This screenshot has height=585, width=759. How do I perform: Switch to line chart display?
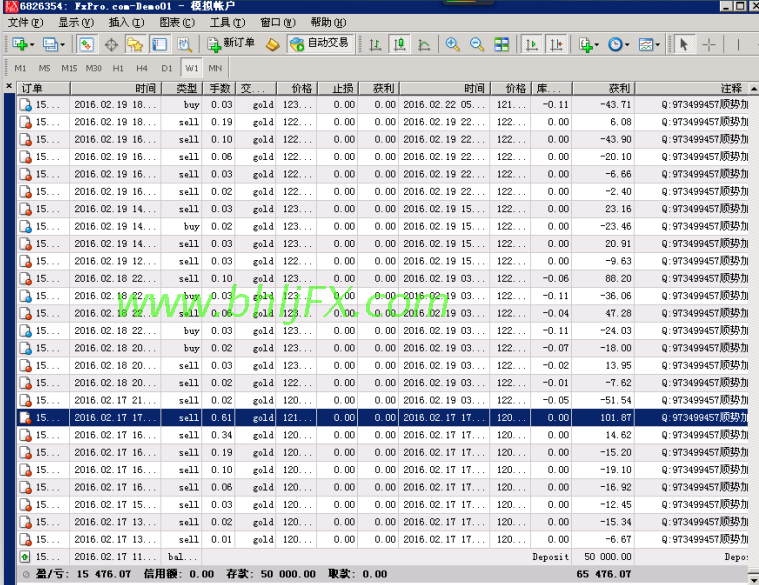pyautogui.click(x=424, y=45)
